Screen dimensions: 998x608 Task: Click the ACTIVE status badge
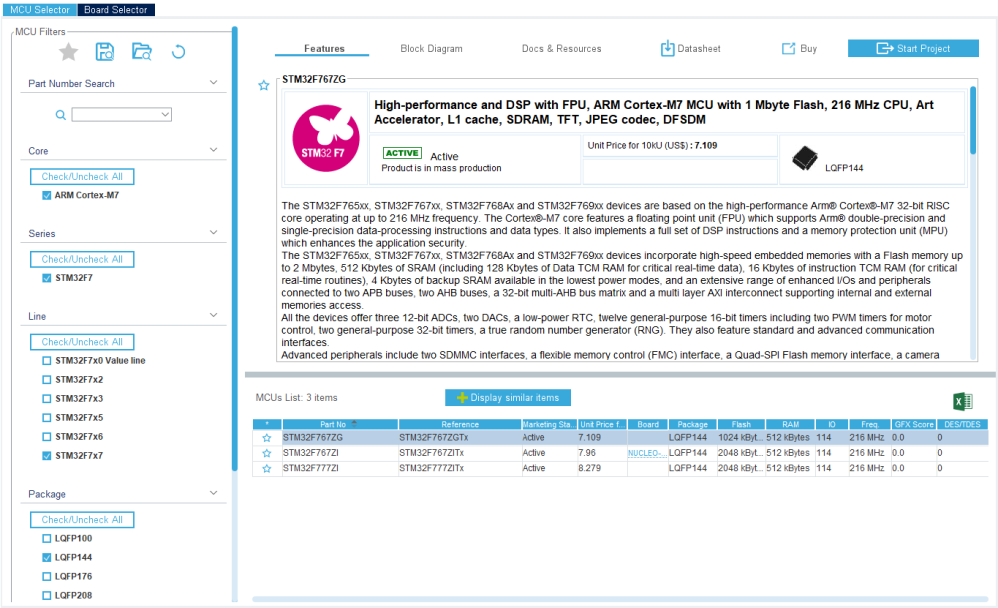[x=402, y=153]
